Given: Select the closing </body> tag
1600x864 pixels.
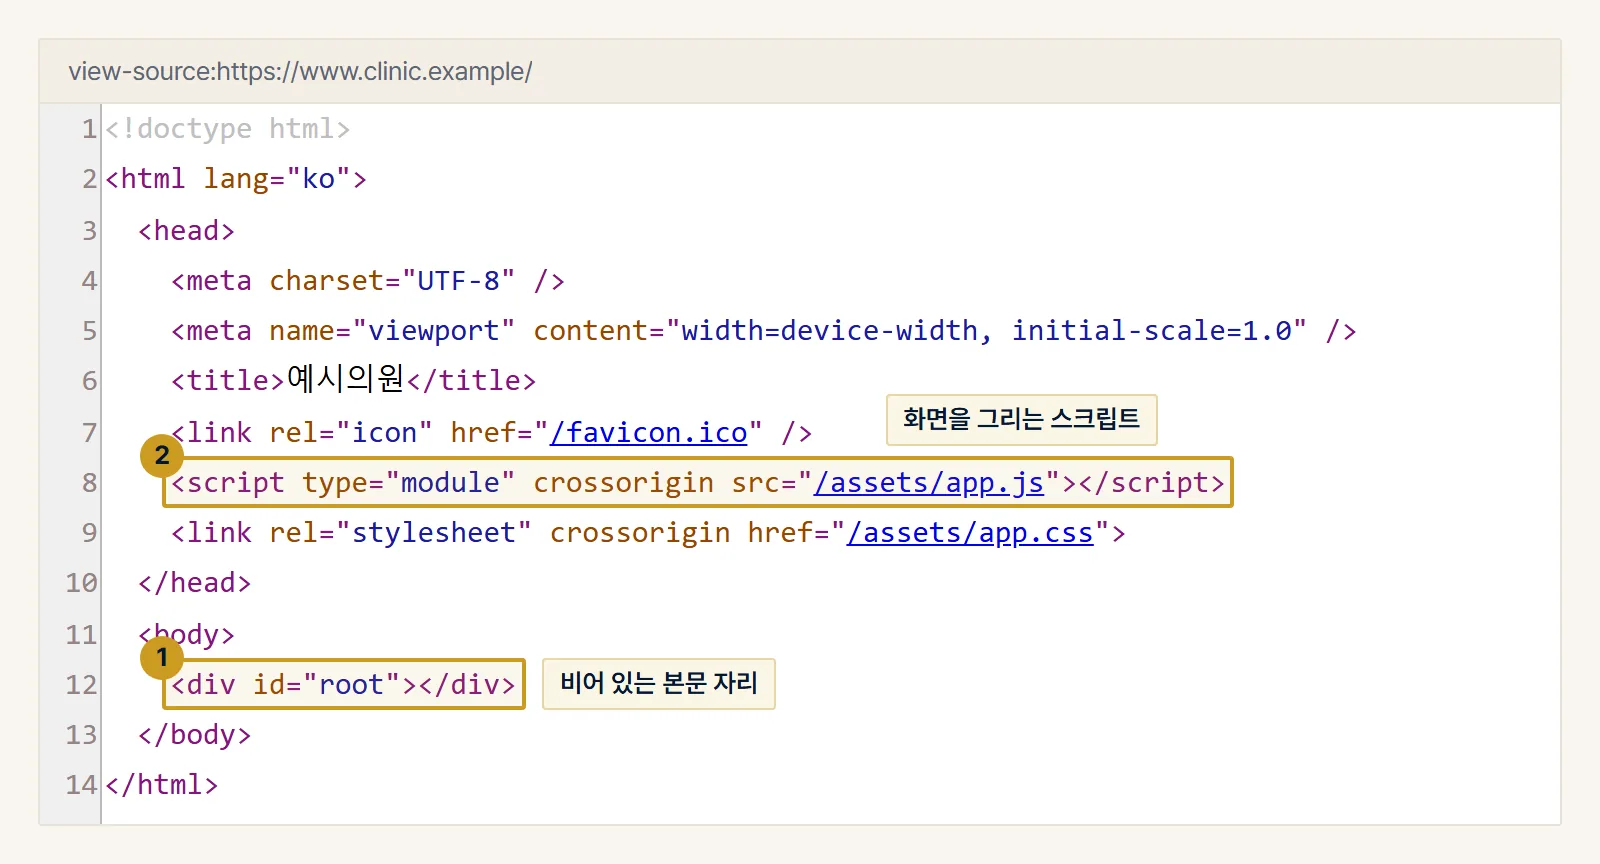Looking at the screenshot, I should pyautogui.click(x=195, y=735).
